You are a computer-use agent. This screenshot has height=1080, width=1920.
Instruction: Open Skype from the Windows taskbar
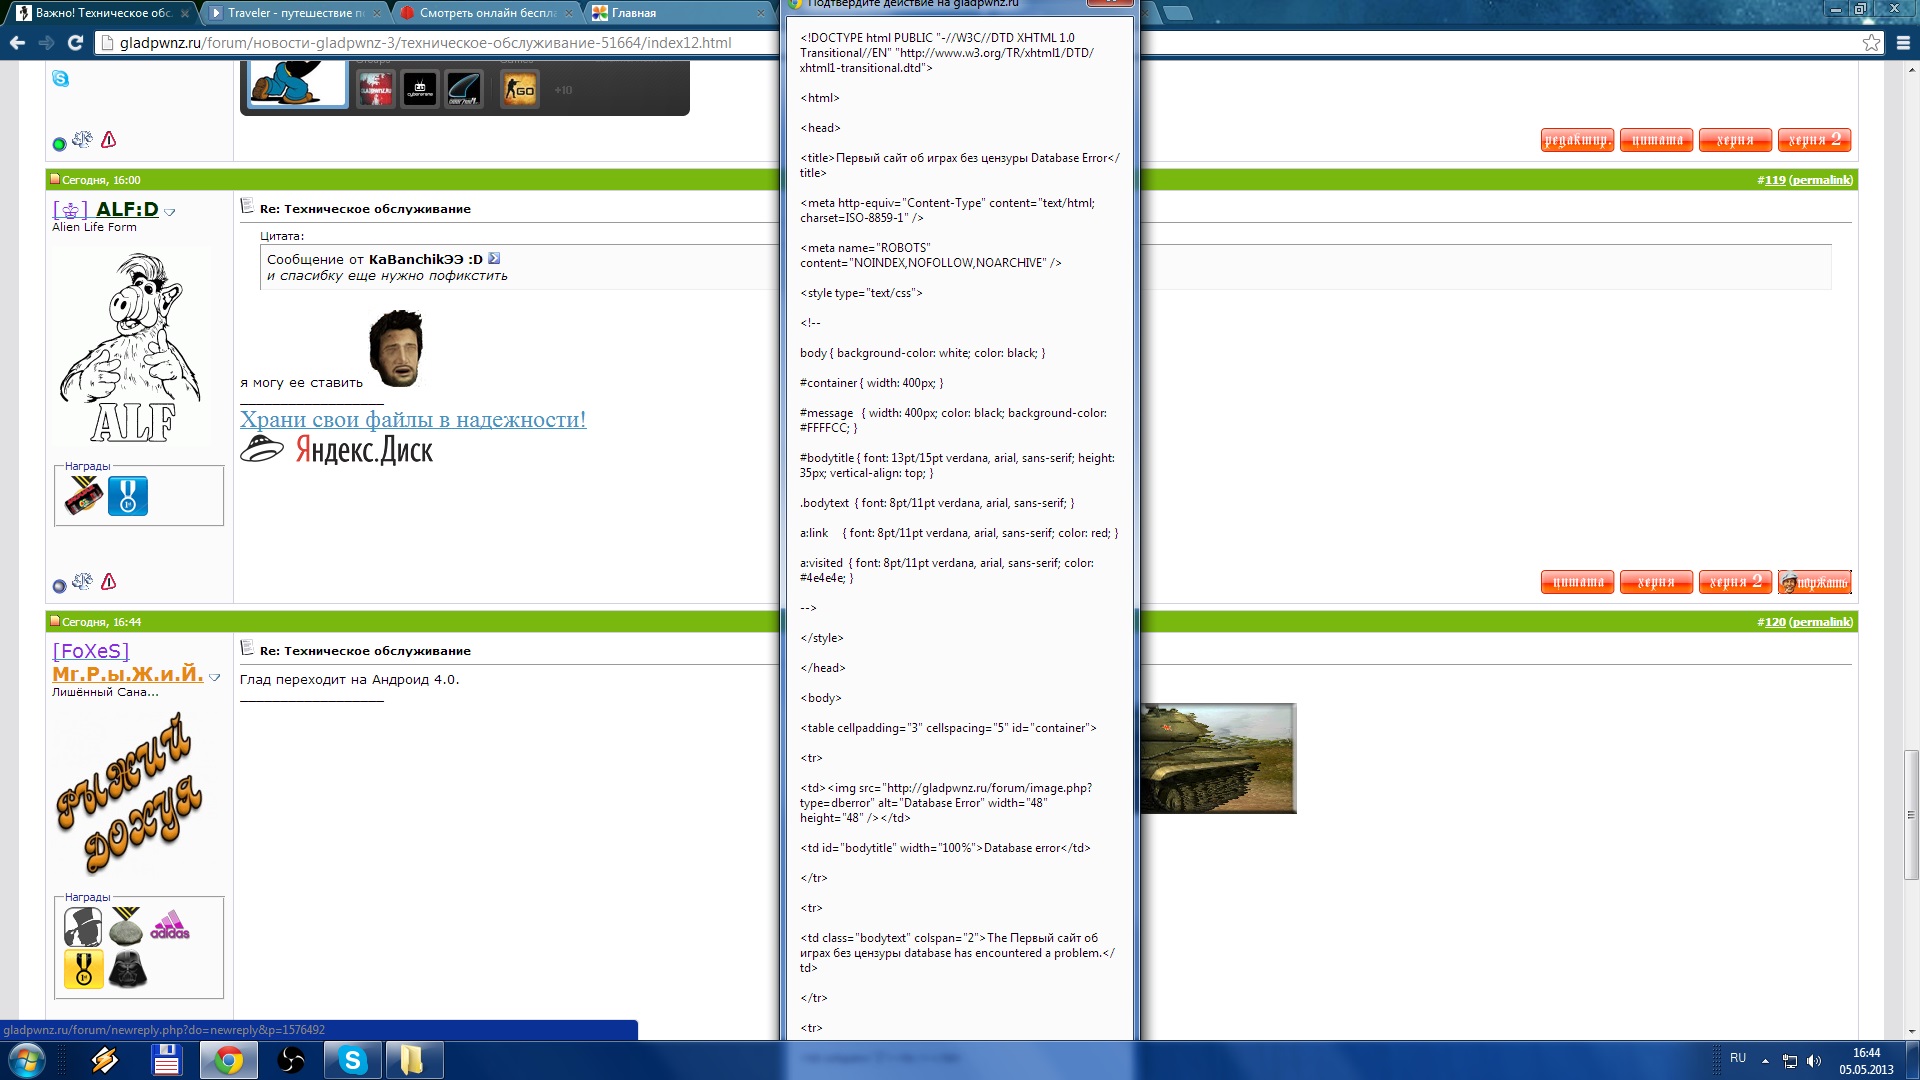coord(352,1060)
